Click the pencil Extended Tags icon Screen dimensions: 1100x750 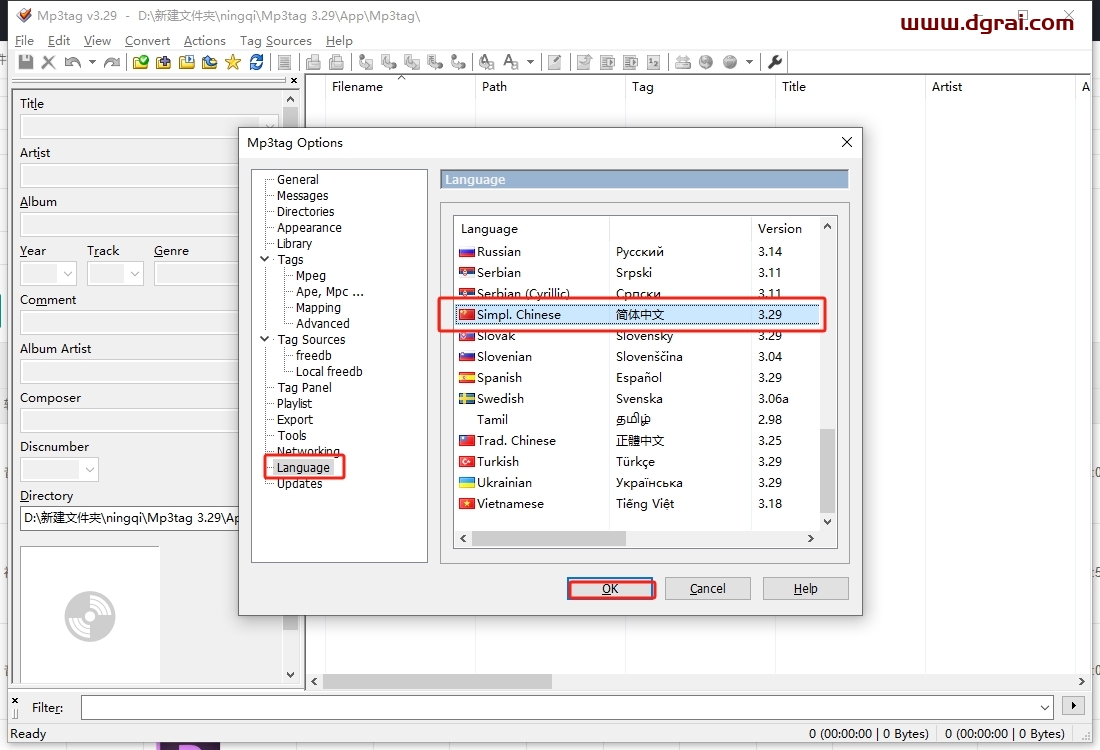(554, 62)
